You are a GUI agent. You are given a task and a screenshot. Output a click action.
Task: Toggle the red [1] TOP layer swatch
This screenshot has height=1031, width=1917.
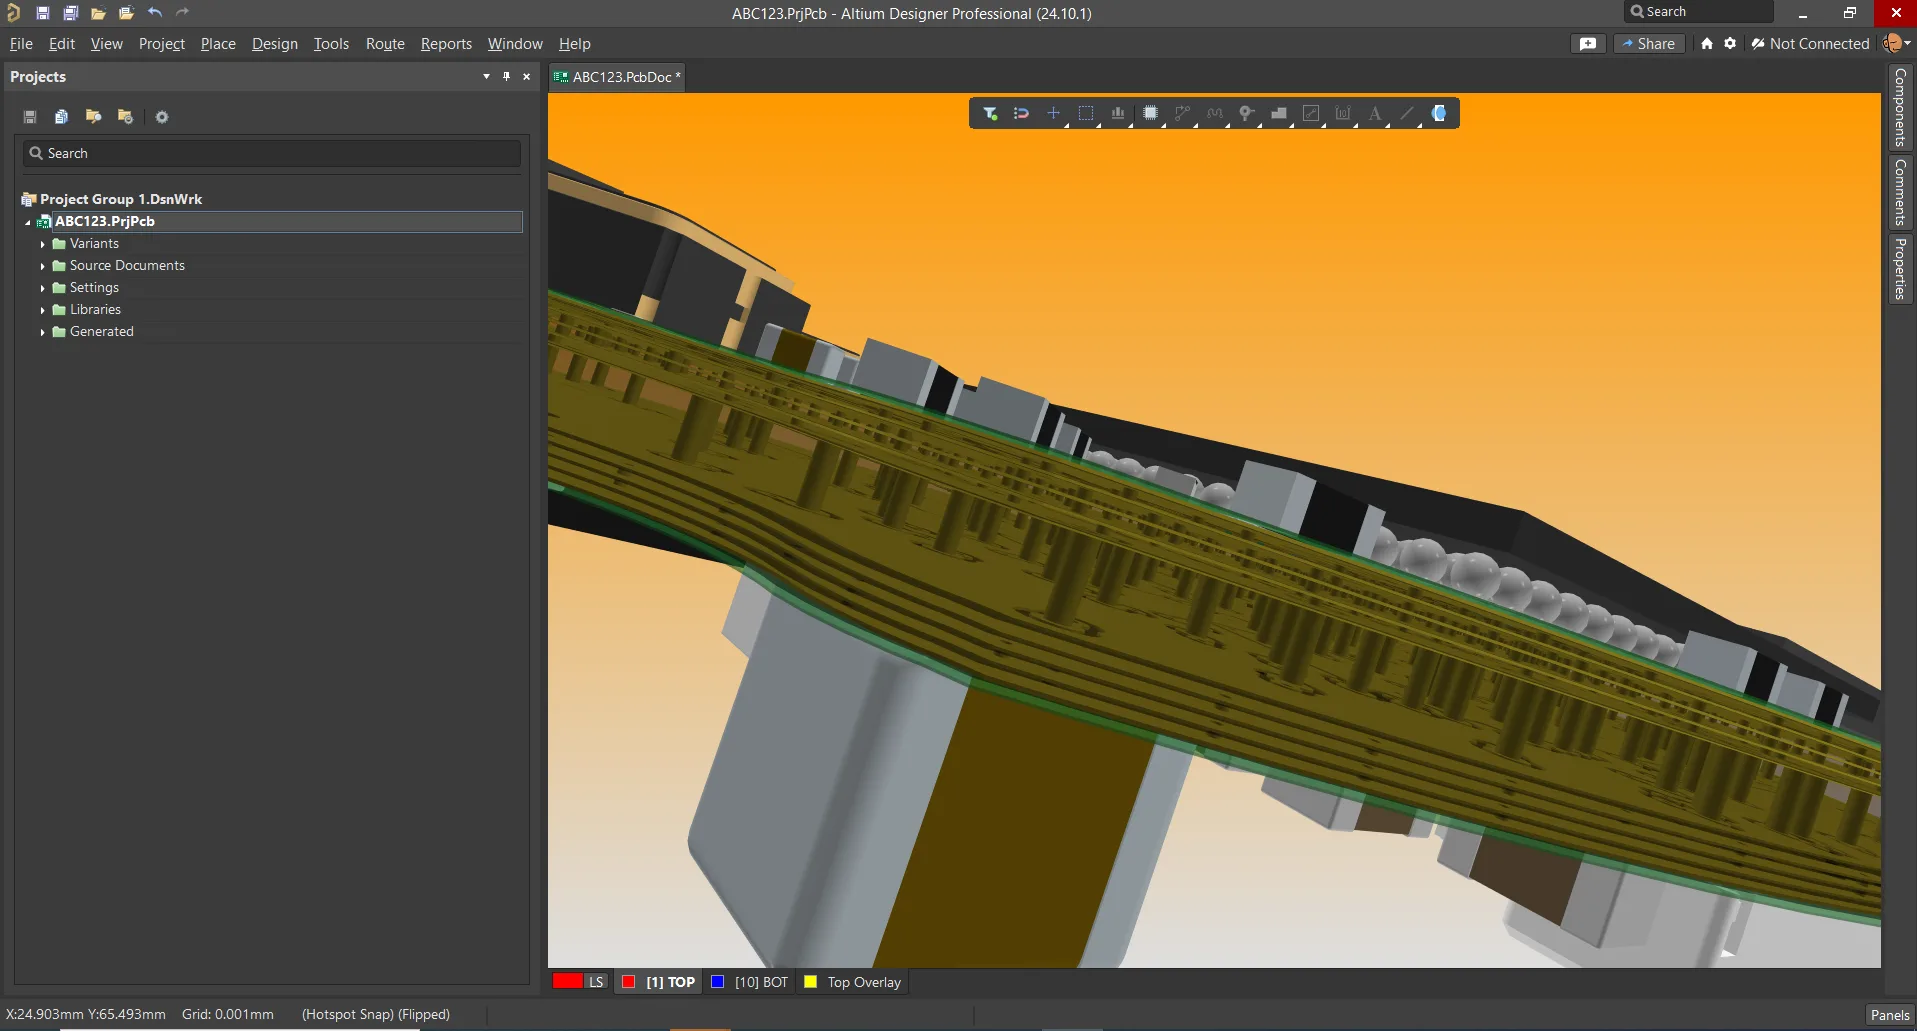[x=629, y=982]
